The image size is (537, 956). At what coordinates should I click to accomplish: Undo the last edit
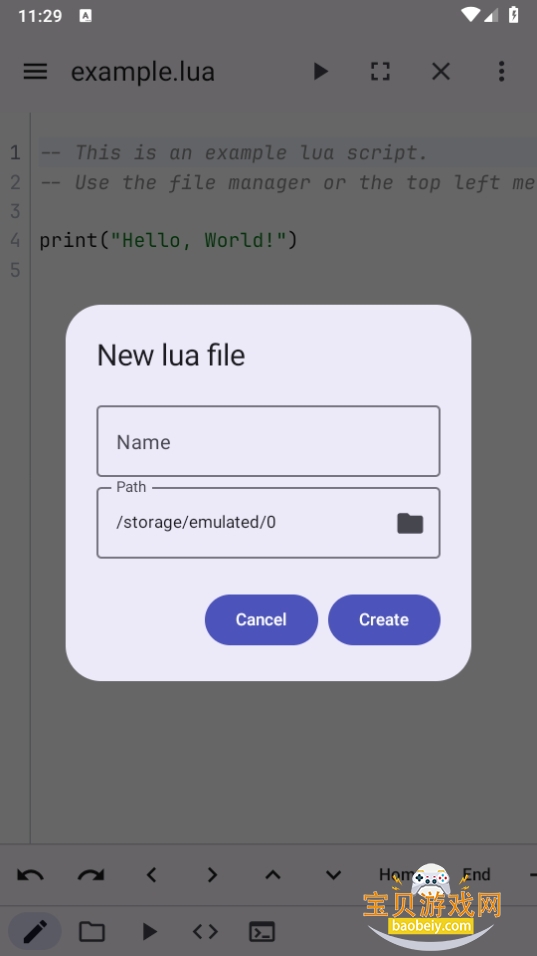tap(30, 875)
